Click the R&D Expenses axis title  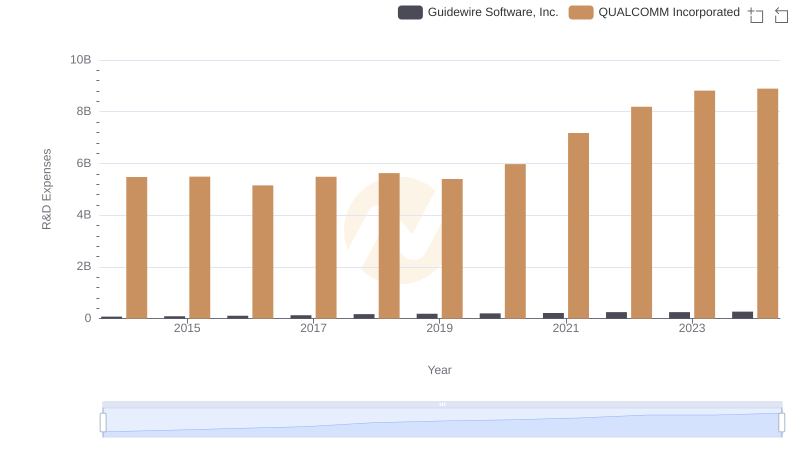46,189
